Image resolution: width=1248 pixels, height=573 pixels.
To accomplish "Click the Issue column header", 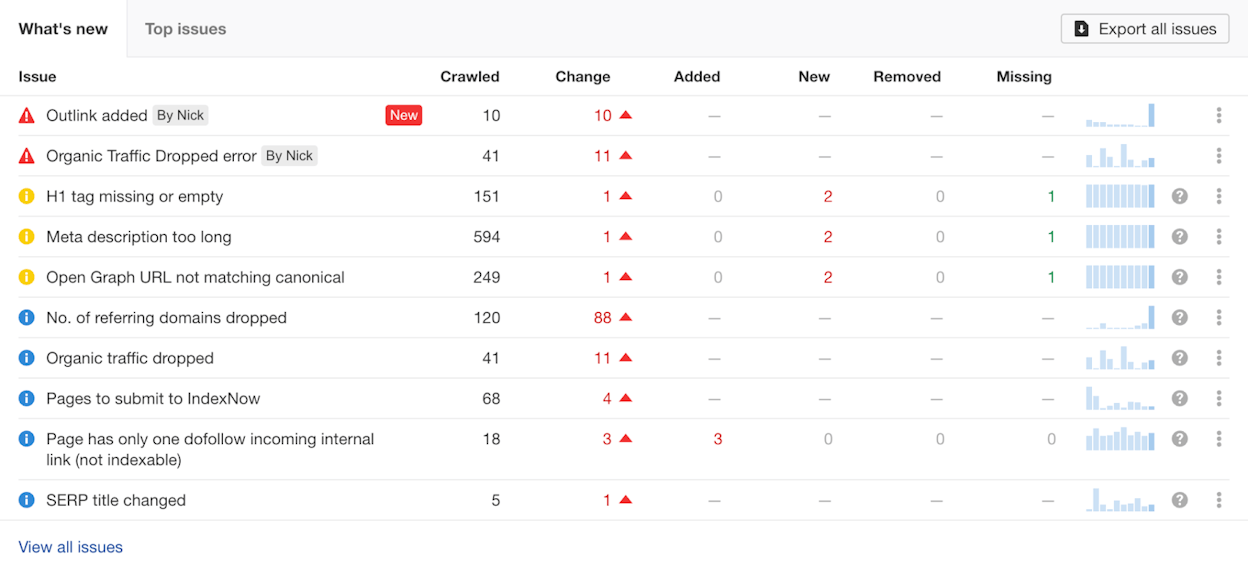I will pos(37,76).
